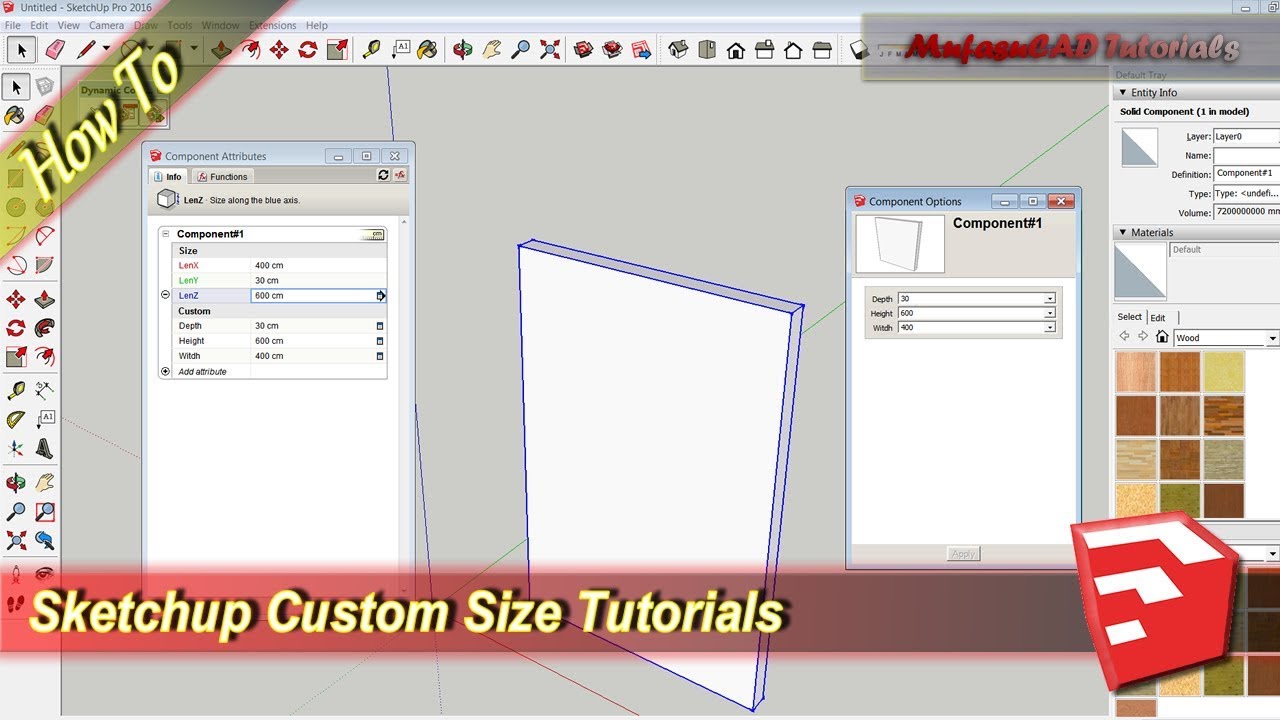Activate the Paint Bucket tool in the top toolbar
Viewport: 1280px width, 720px height.
[x=428, y=49]
